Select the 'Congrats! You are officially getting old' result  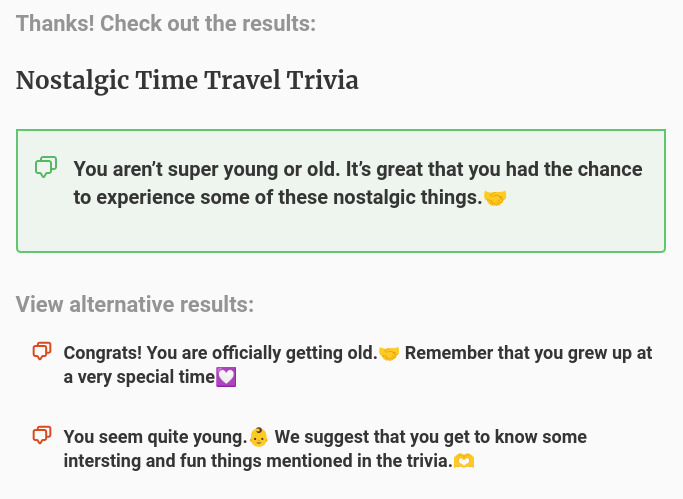pos(220,353)
